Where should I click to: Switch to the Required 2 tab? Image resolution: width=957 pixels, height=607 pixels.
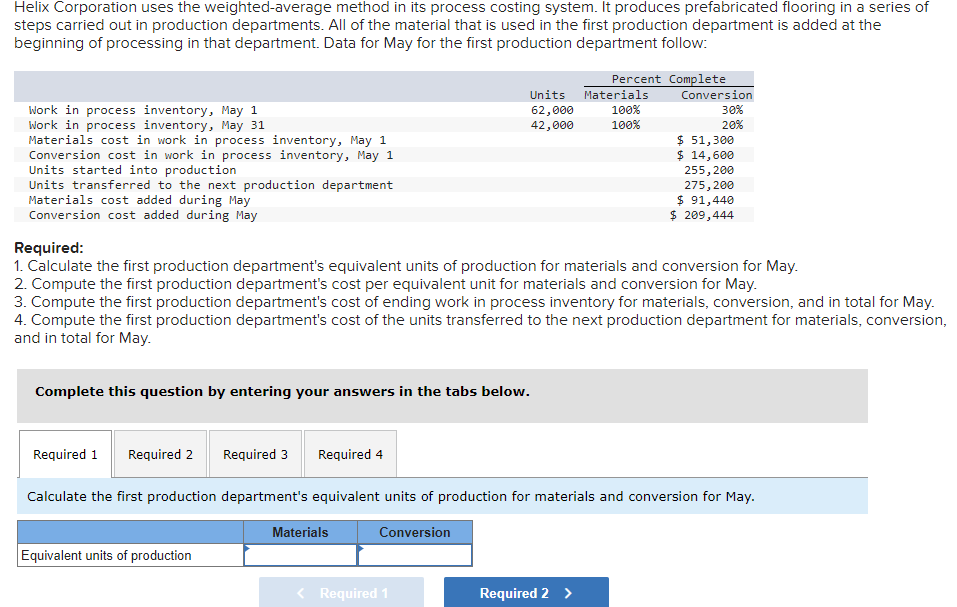(159, 453)
